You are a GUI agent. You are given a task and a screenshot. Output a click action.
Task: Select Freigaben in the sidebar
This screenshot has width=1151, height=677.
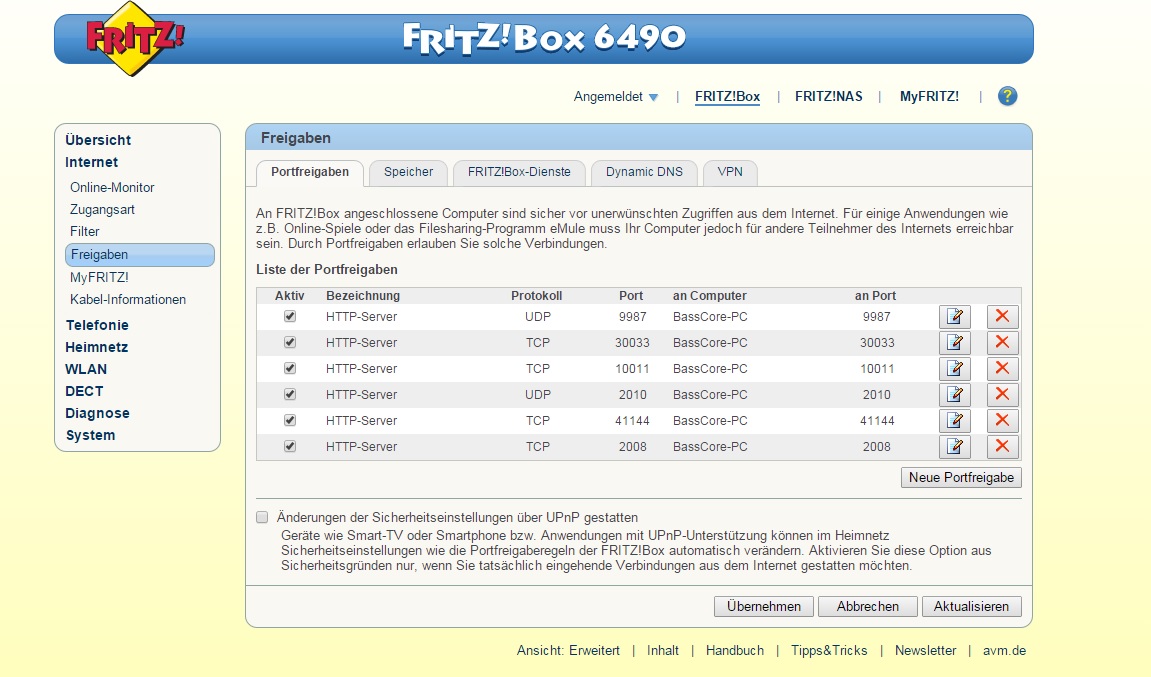139,255
